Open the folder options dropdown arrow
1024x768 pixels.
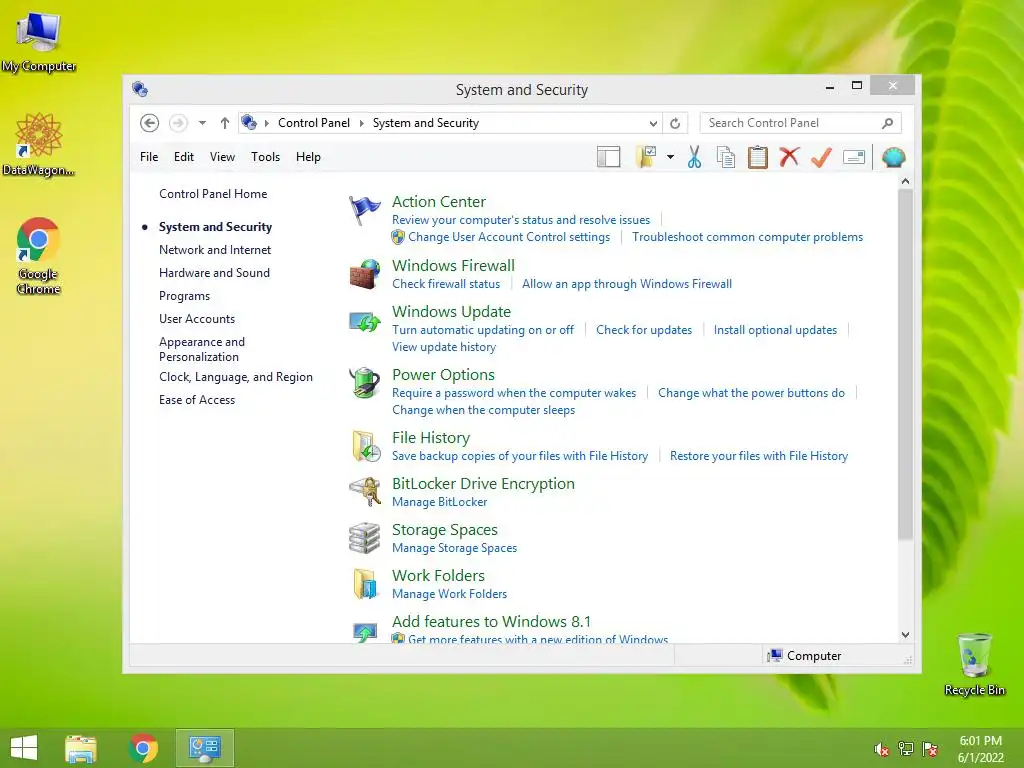point(670,157)
